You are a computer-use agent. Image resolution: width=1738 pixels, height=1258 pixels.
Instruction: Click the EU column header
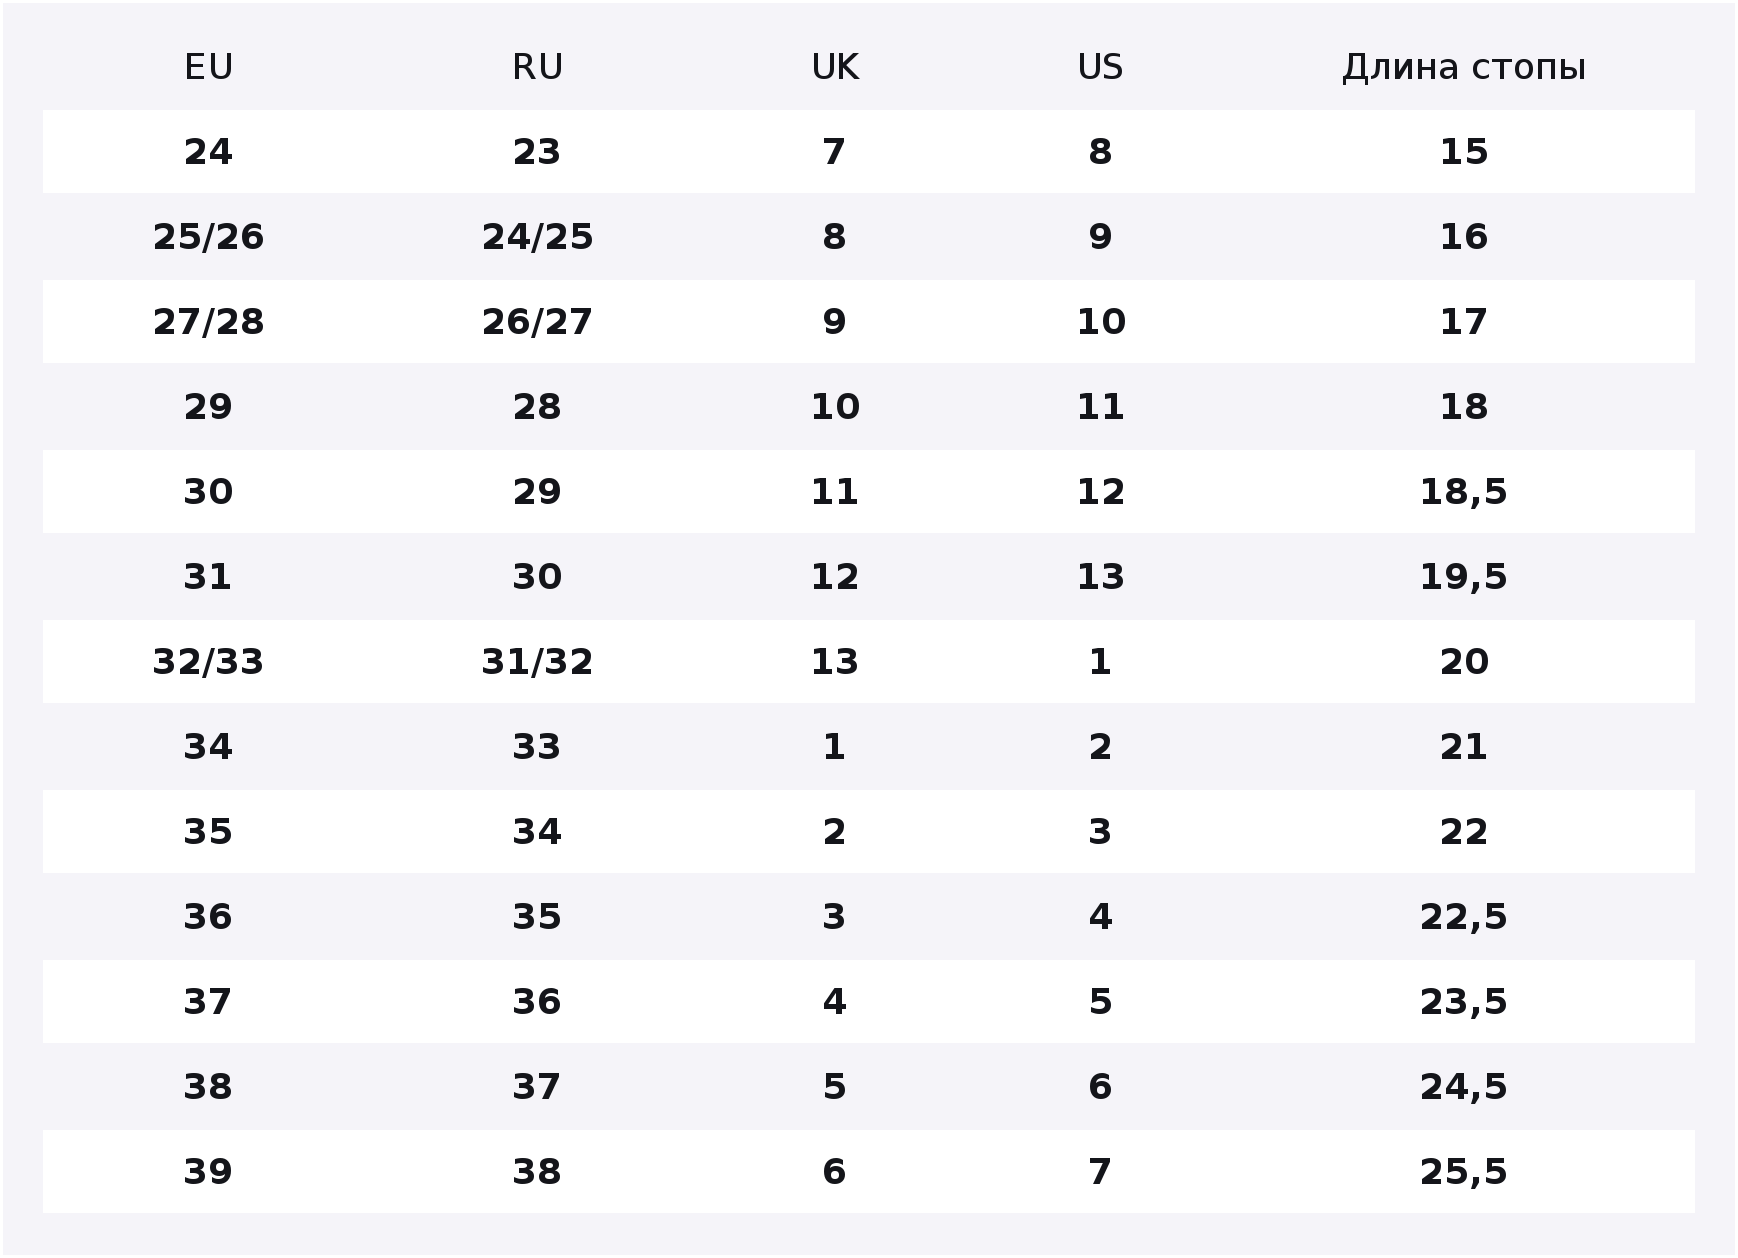[208, 67]
